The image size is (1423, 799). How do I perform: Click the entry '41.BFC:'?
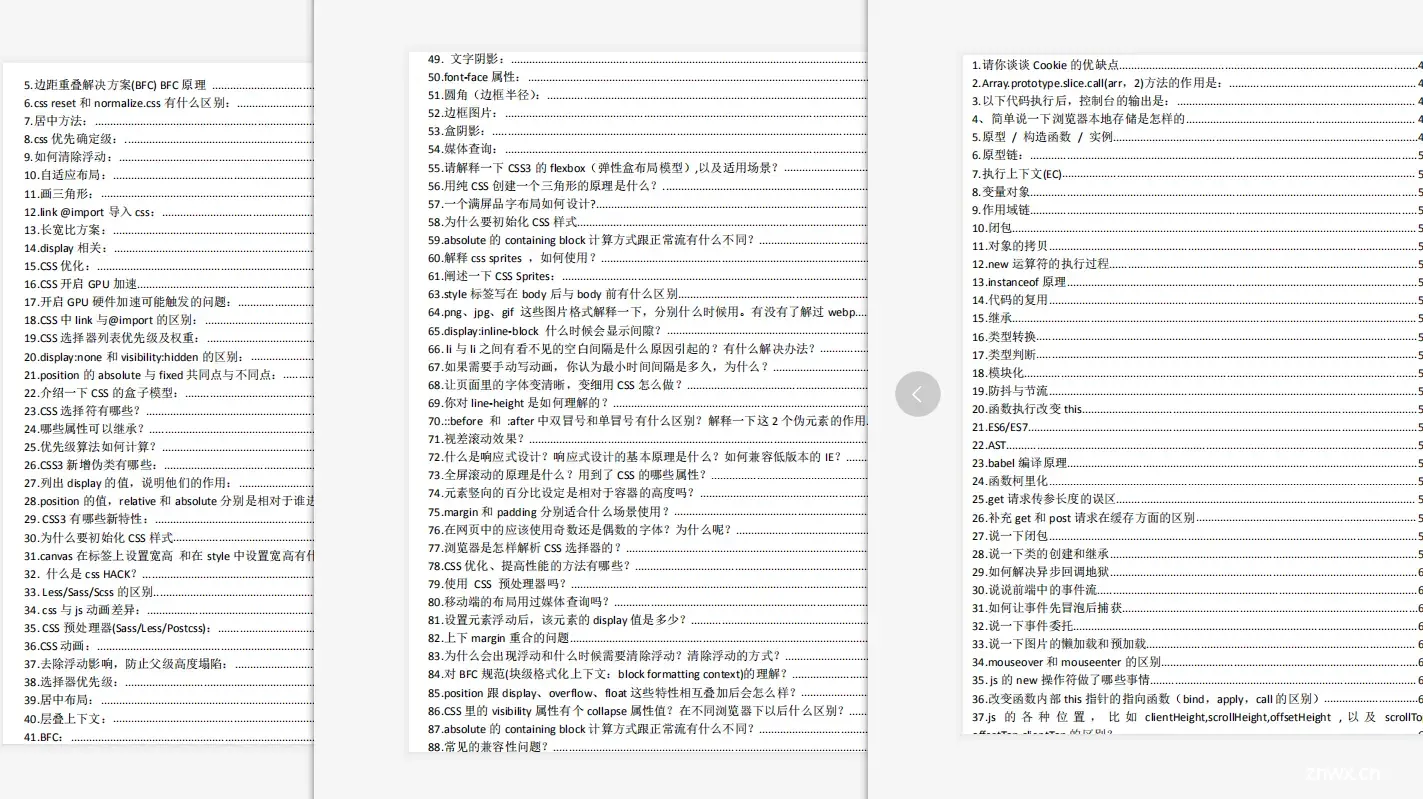coord(168,737)
